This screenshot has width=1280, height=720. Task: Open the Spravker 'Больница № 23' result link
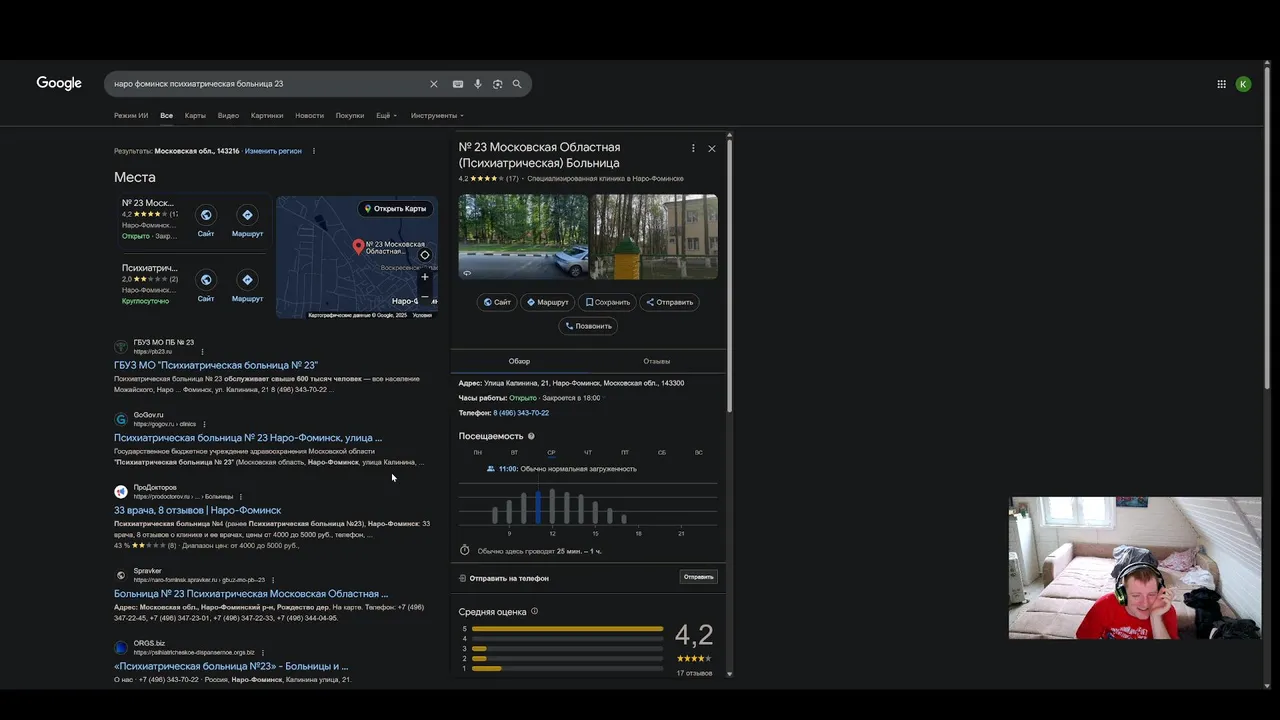point(251,594)
